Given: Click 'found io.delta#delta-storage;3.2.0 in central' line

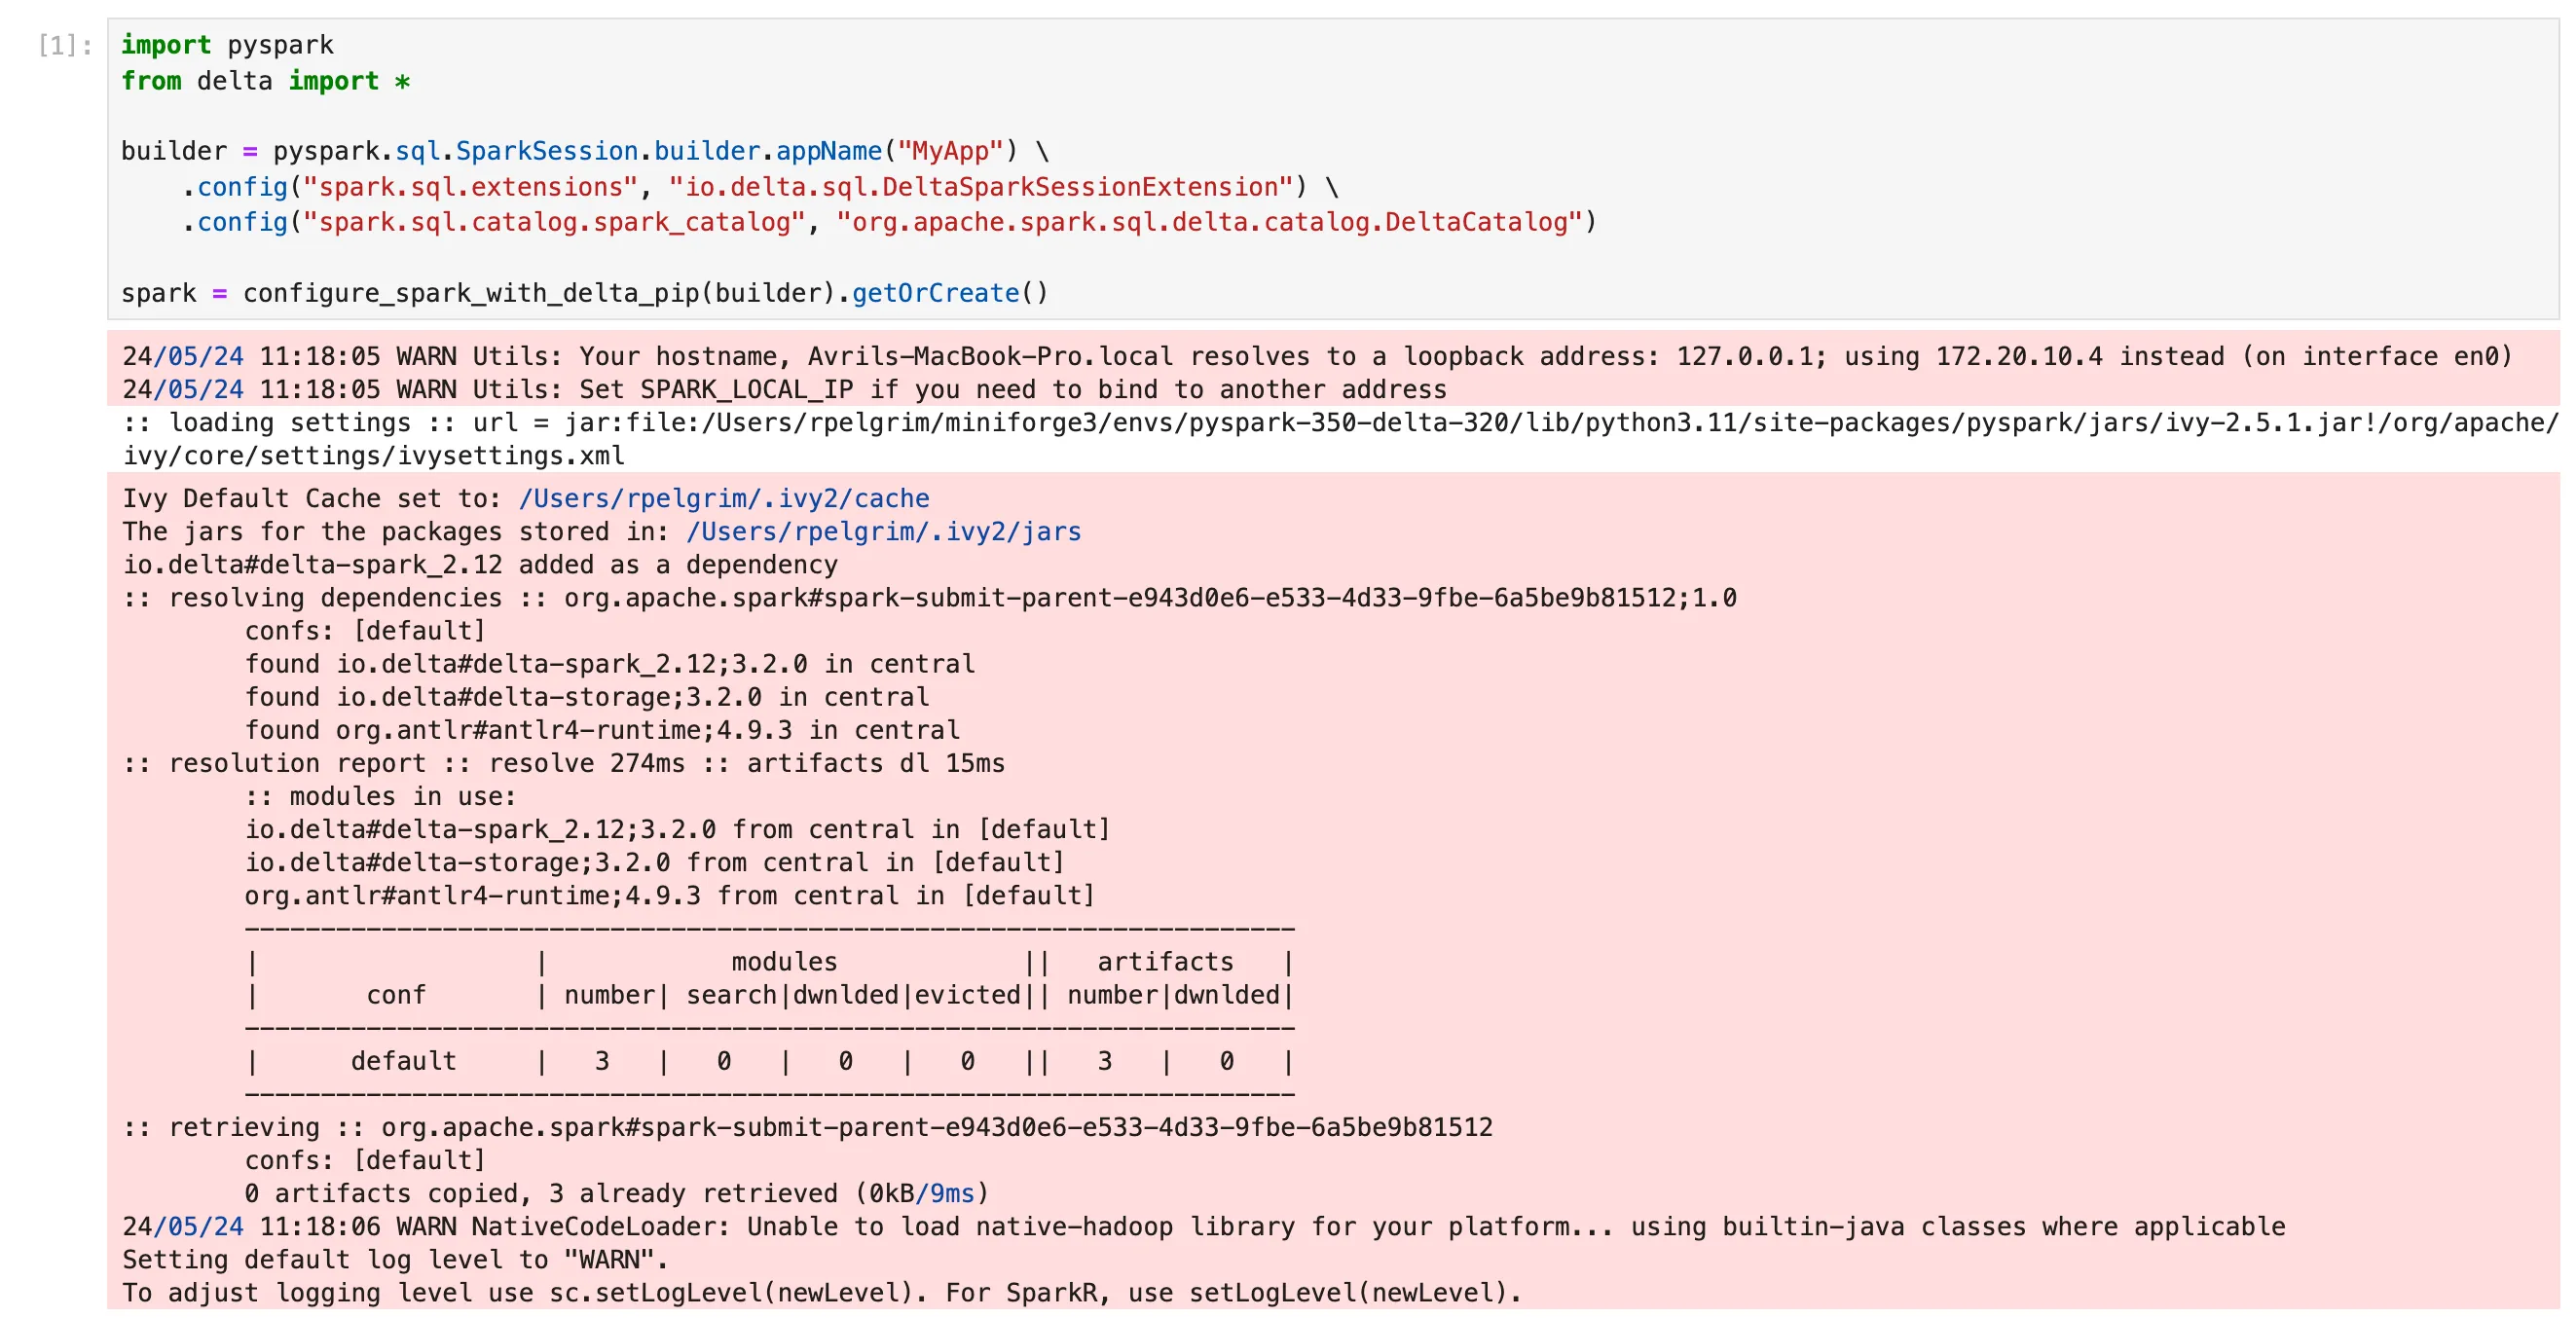Looking at the screenshot, I should coord(587,697).
